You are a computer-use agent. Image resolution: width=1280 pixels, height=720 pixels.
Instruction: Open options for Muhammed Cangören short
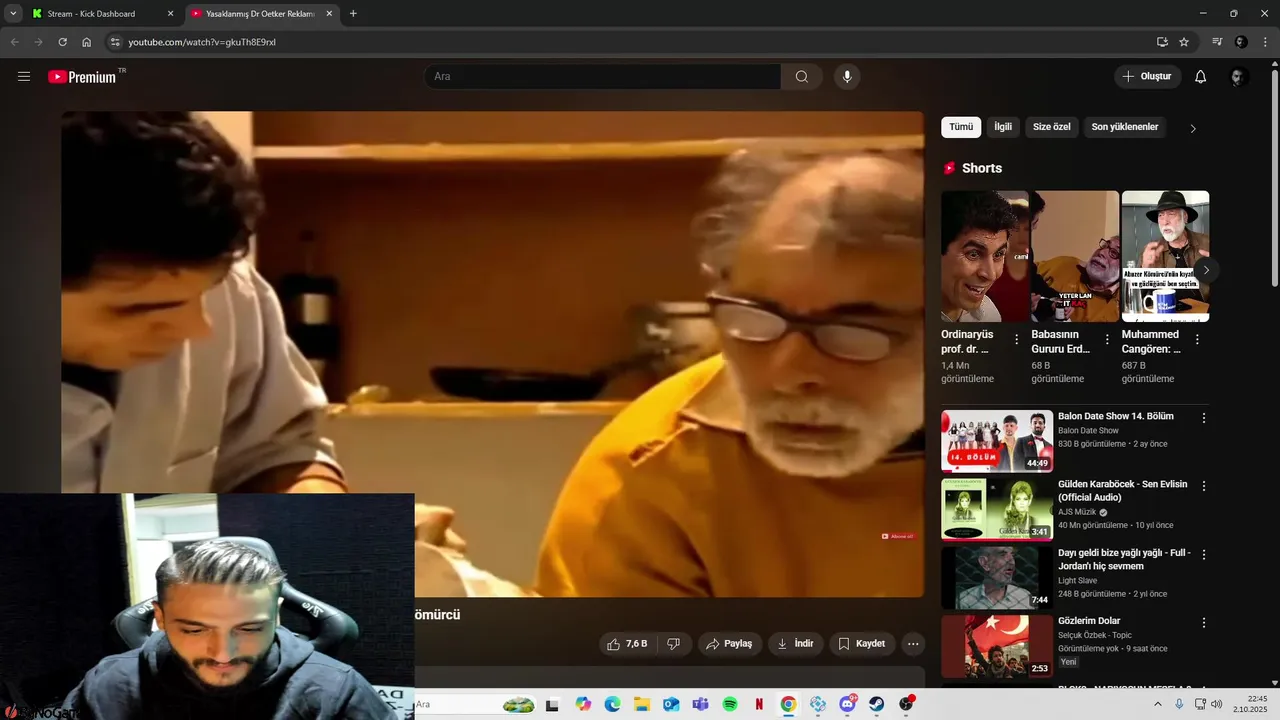click(1197, 340)
